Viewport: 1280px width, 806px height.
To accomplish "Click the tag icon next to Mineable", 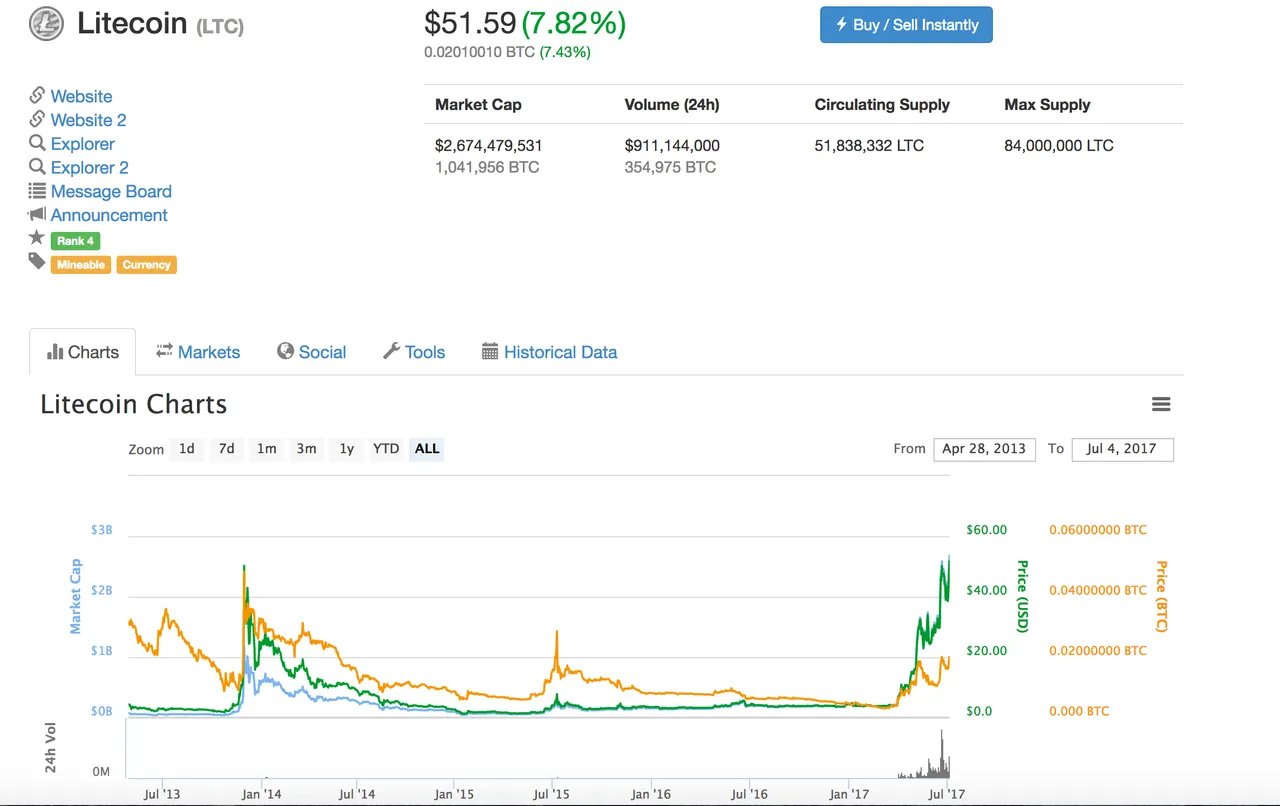I will tap(37, 261).
